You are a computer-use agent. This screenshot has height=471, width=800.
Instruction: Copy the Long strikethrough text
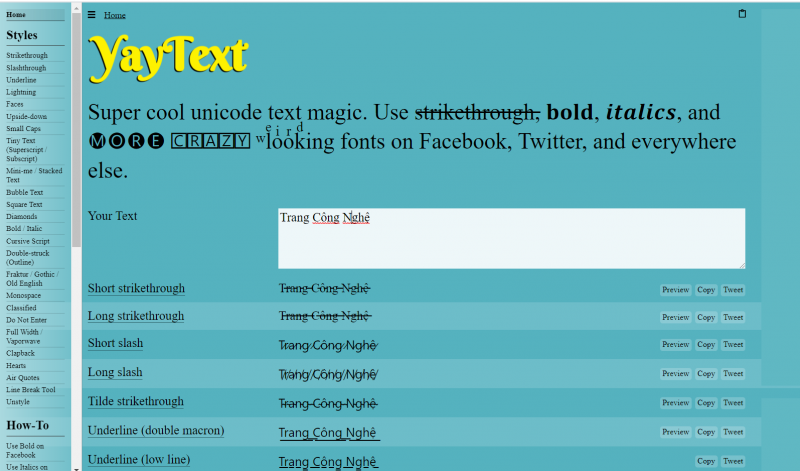pos(706,317)
